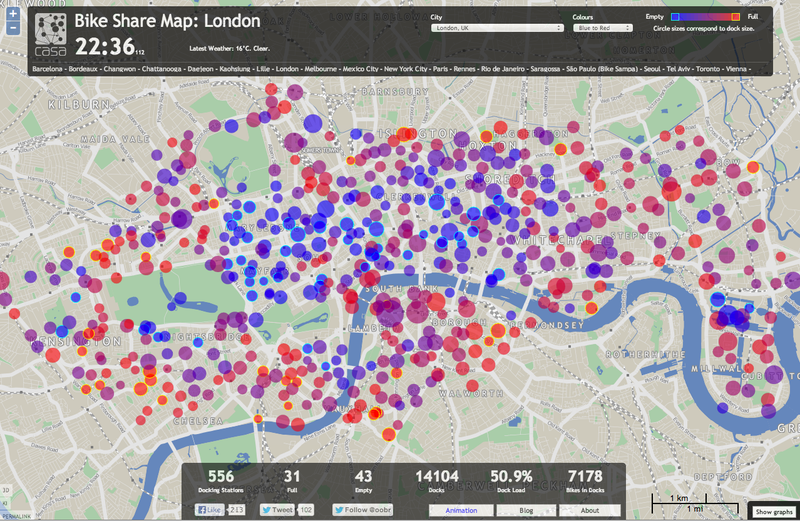This screenshot has width=800, height=521.
Task: Go to São Paulo (Bike Sampa) link
Action: pos(602,69)
